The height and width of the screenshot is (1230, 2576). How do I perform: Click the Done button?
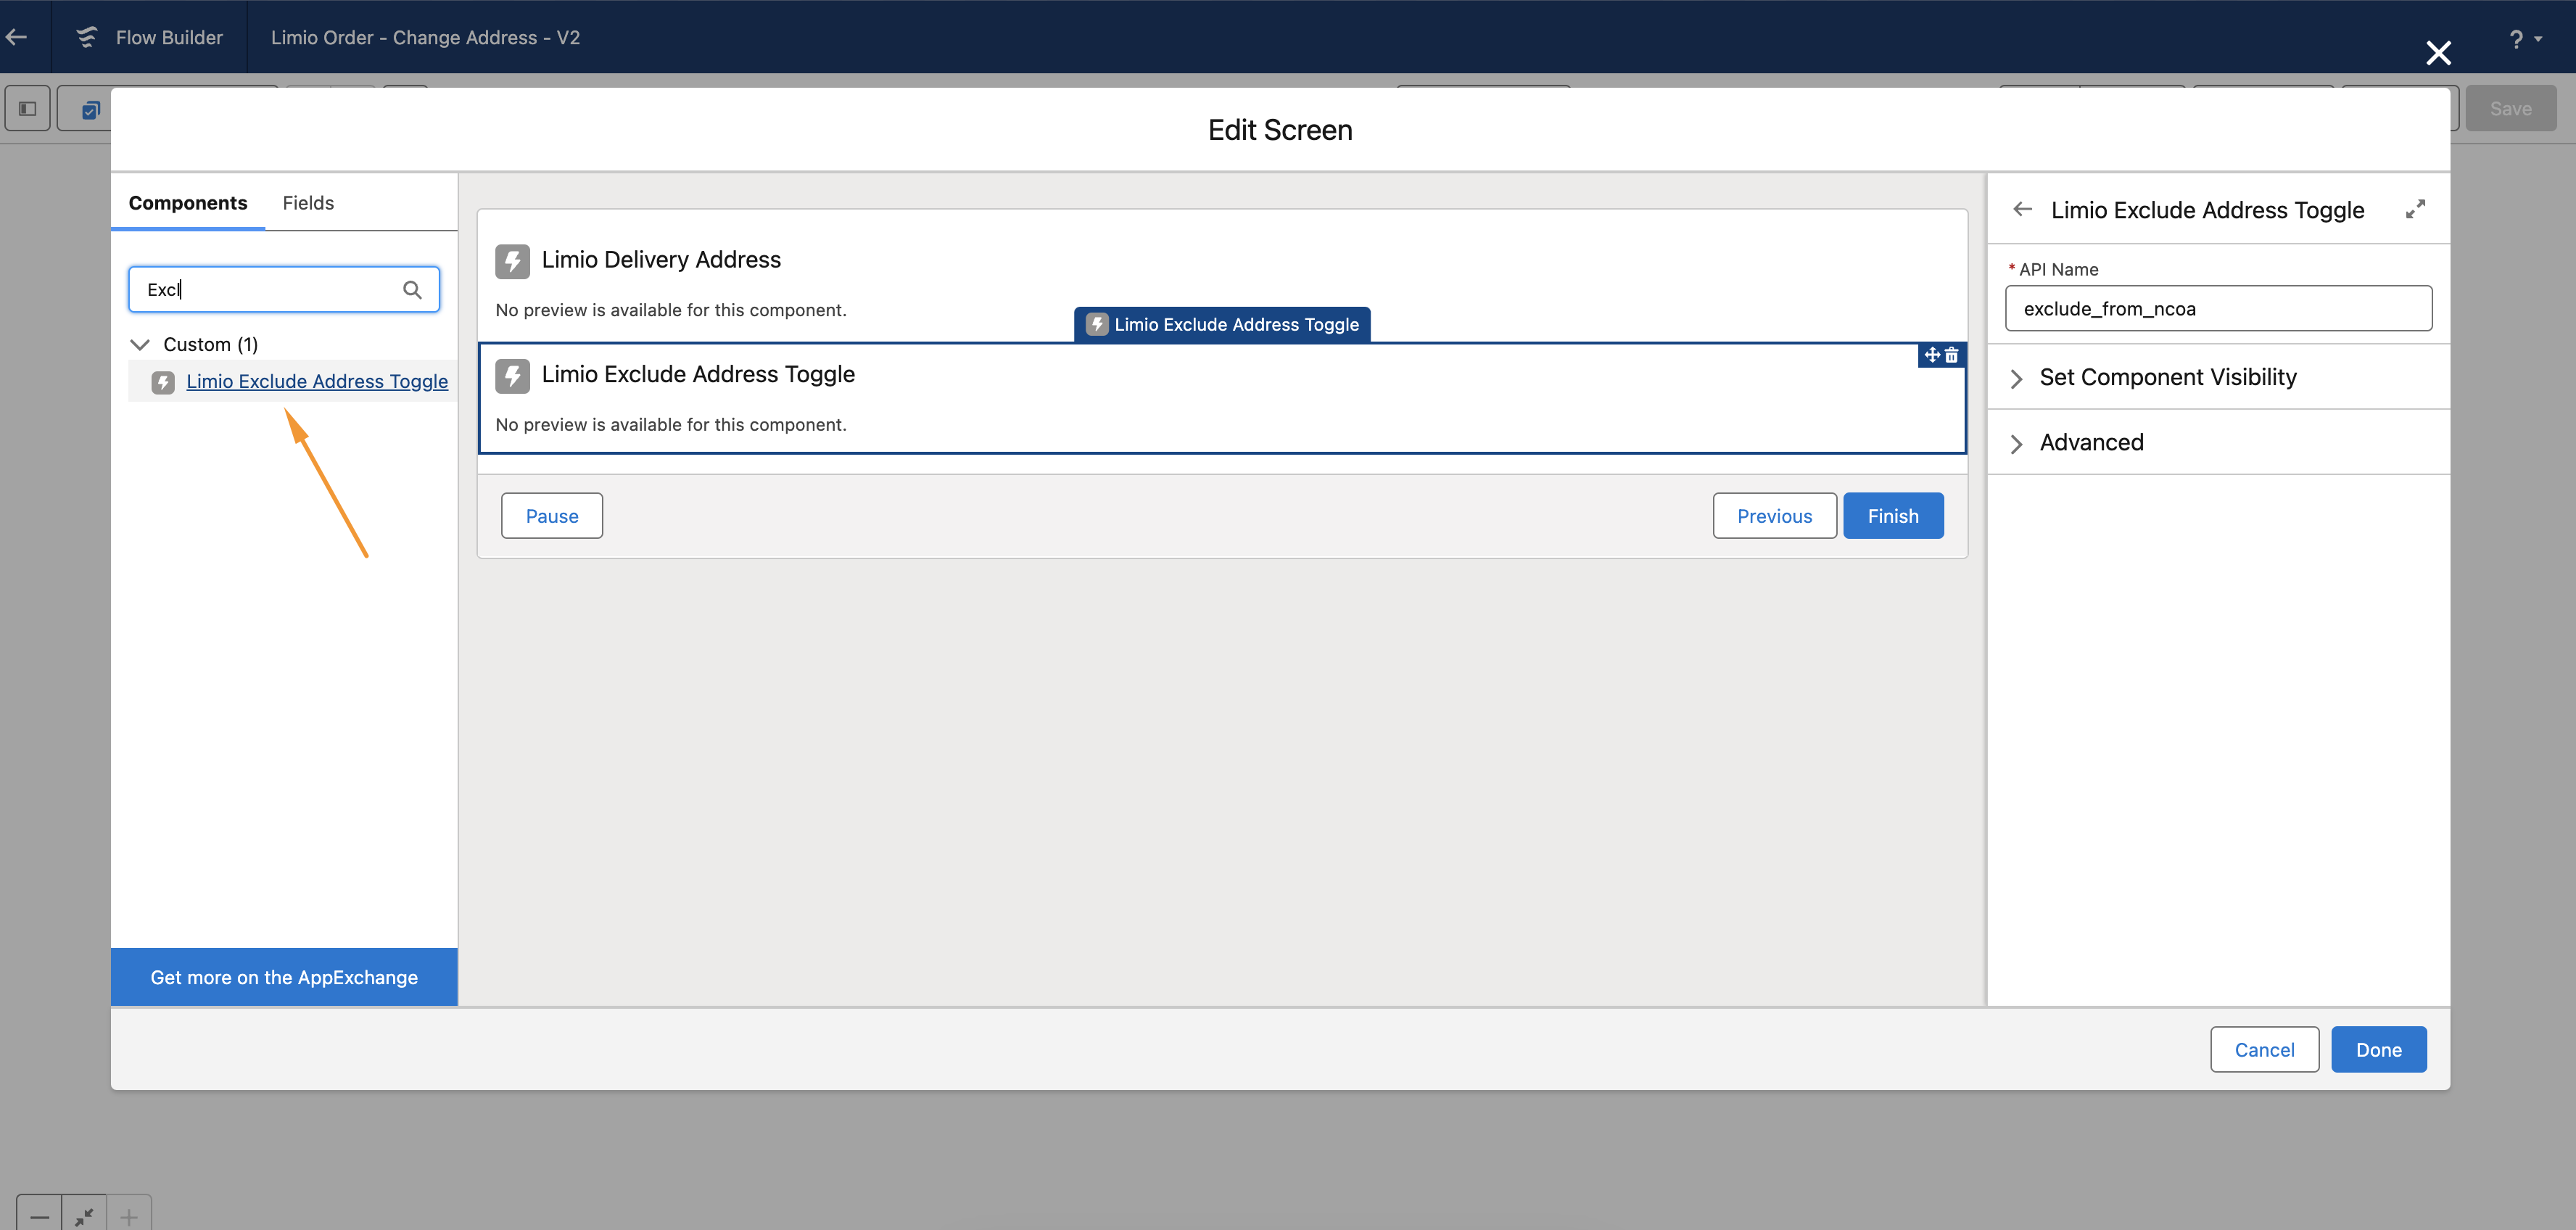click(2377, 1049)
